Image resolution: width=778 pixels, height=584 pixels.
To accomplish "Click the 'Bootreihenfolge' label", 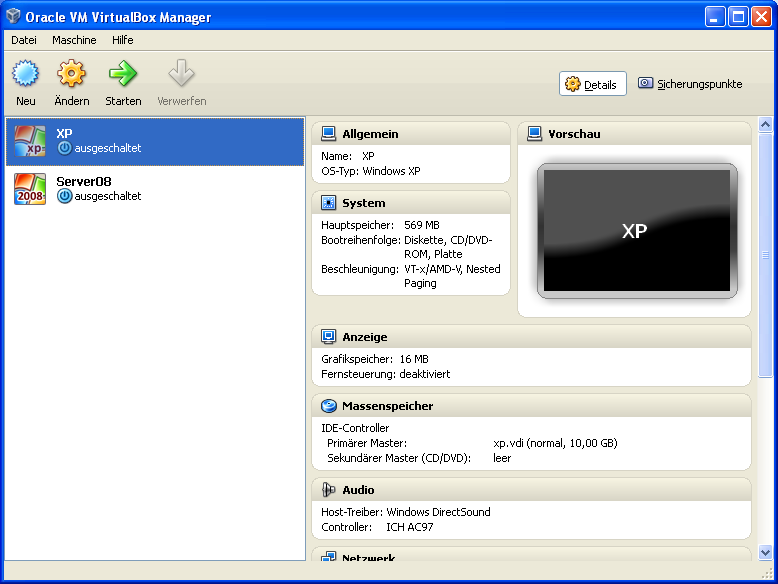I will tap(361, 240).
